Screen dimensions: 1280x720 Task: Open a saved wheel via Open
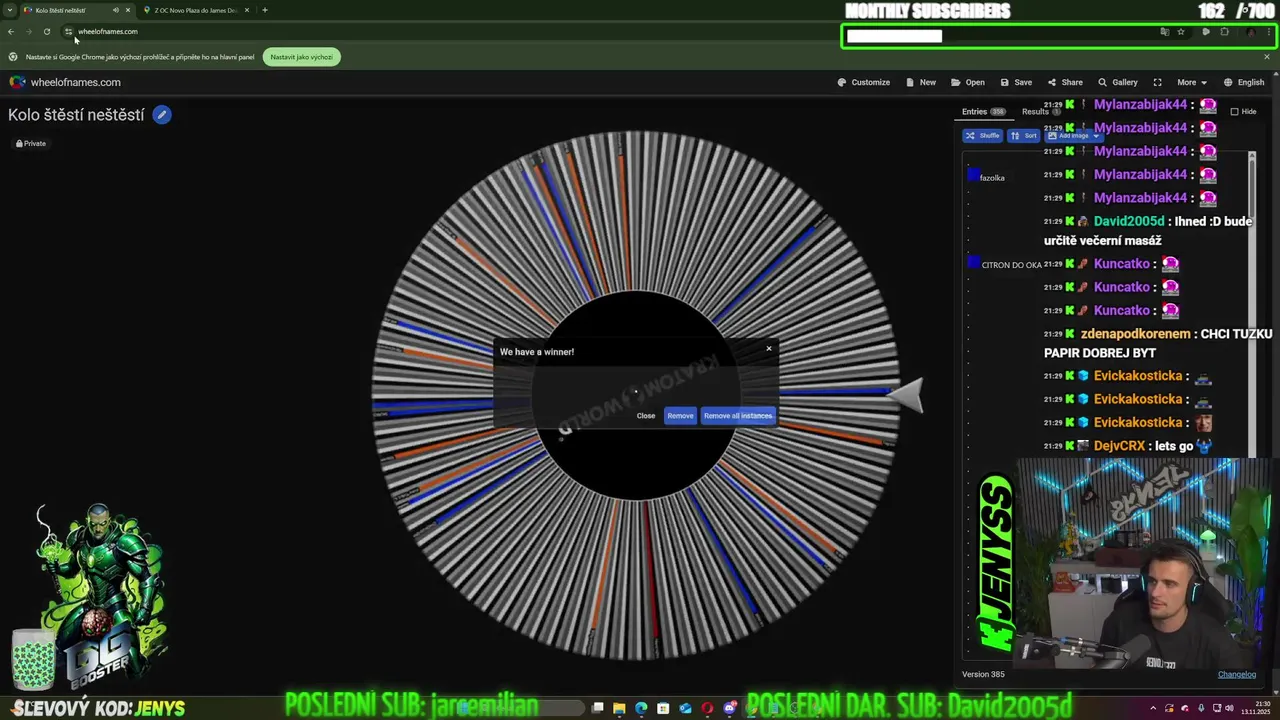[968, 82]
